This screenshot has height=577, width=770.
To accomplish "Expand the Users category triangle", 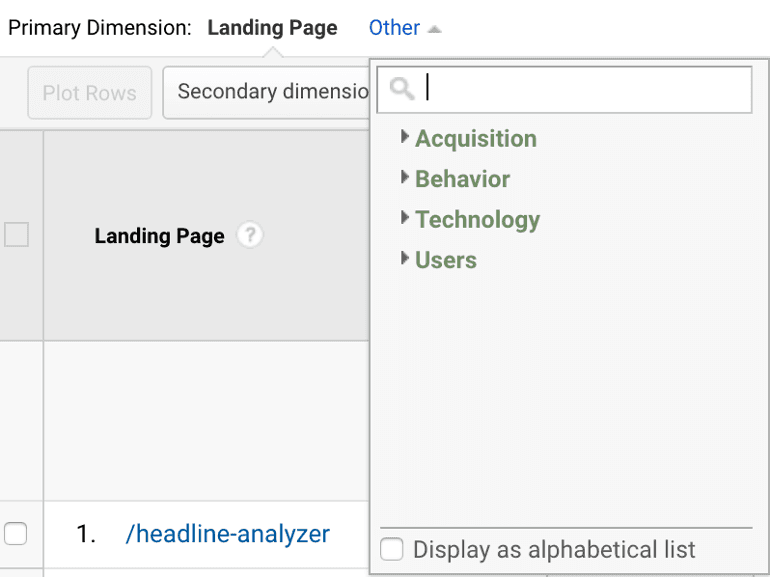I will pos(405,259).
